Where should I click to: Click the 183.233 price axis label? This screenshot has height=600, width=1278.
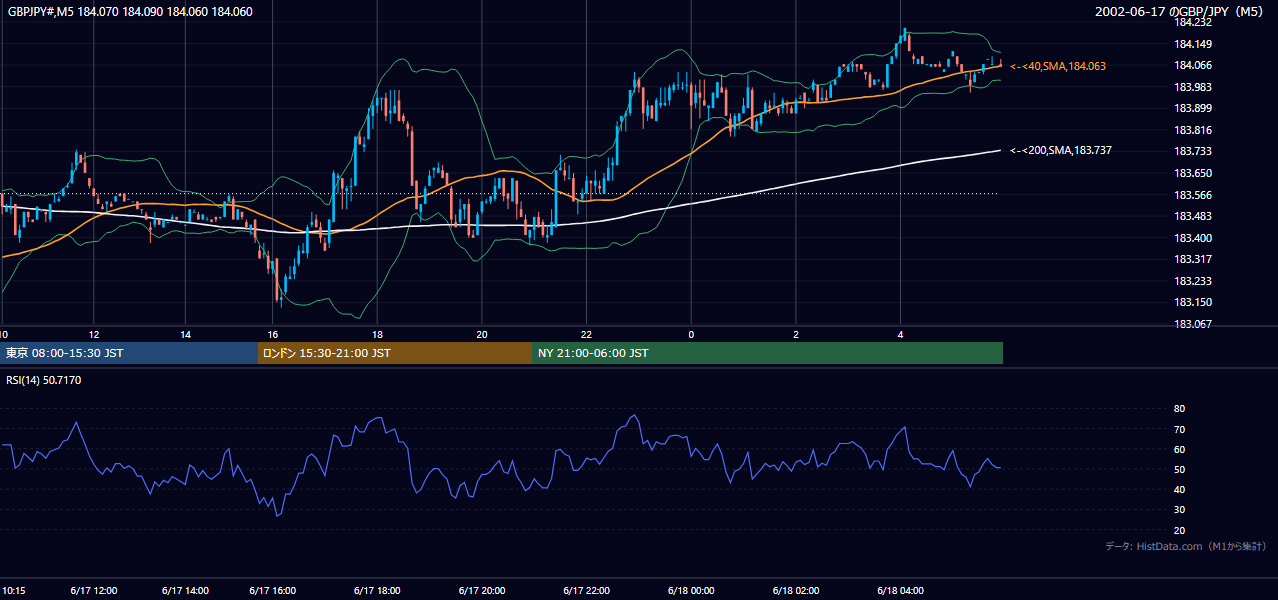(x=1193, y=281)
